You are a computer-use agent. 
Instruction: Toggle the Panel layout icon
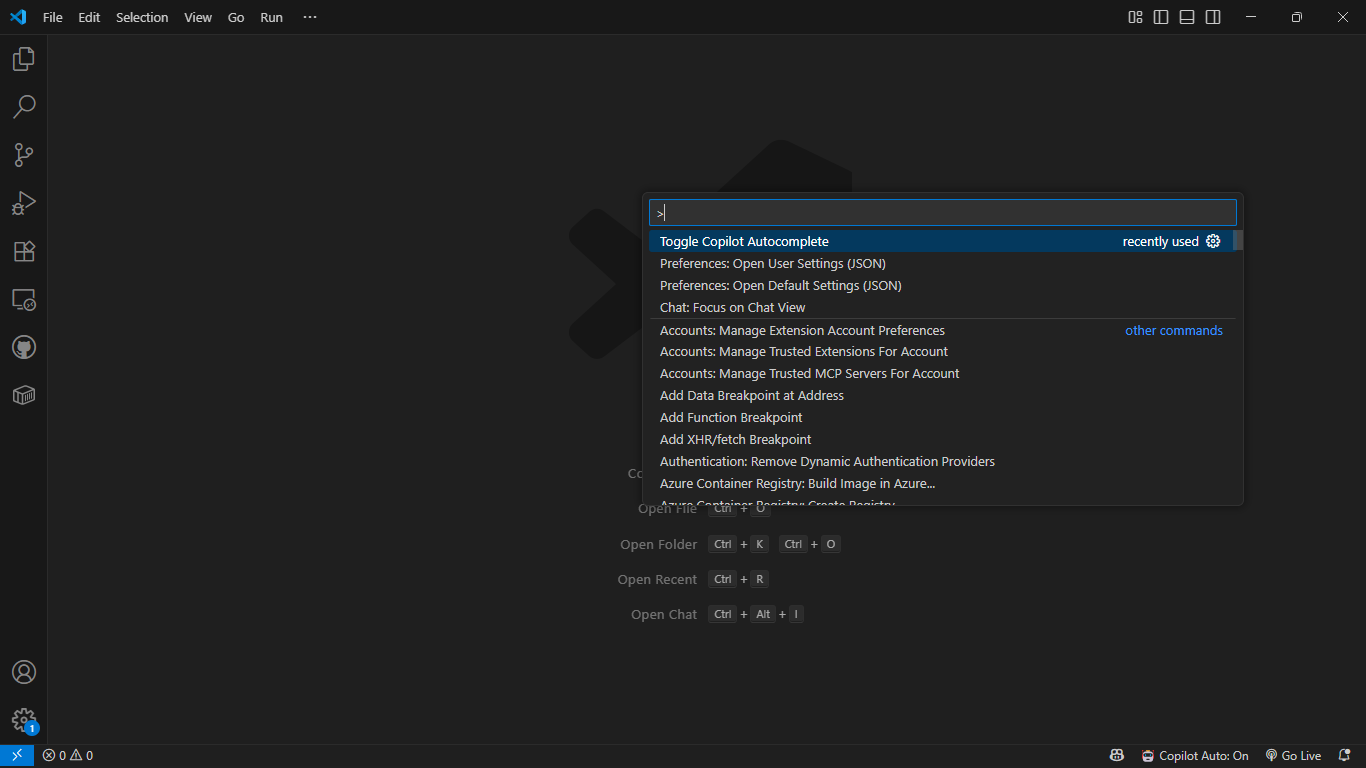[1187, 17]
